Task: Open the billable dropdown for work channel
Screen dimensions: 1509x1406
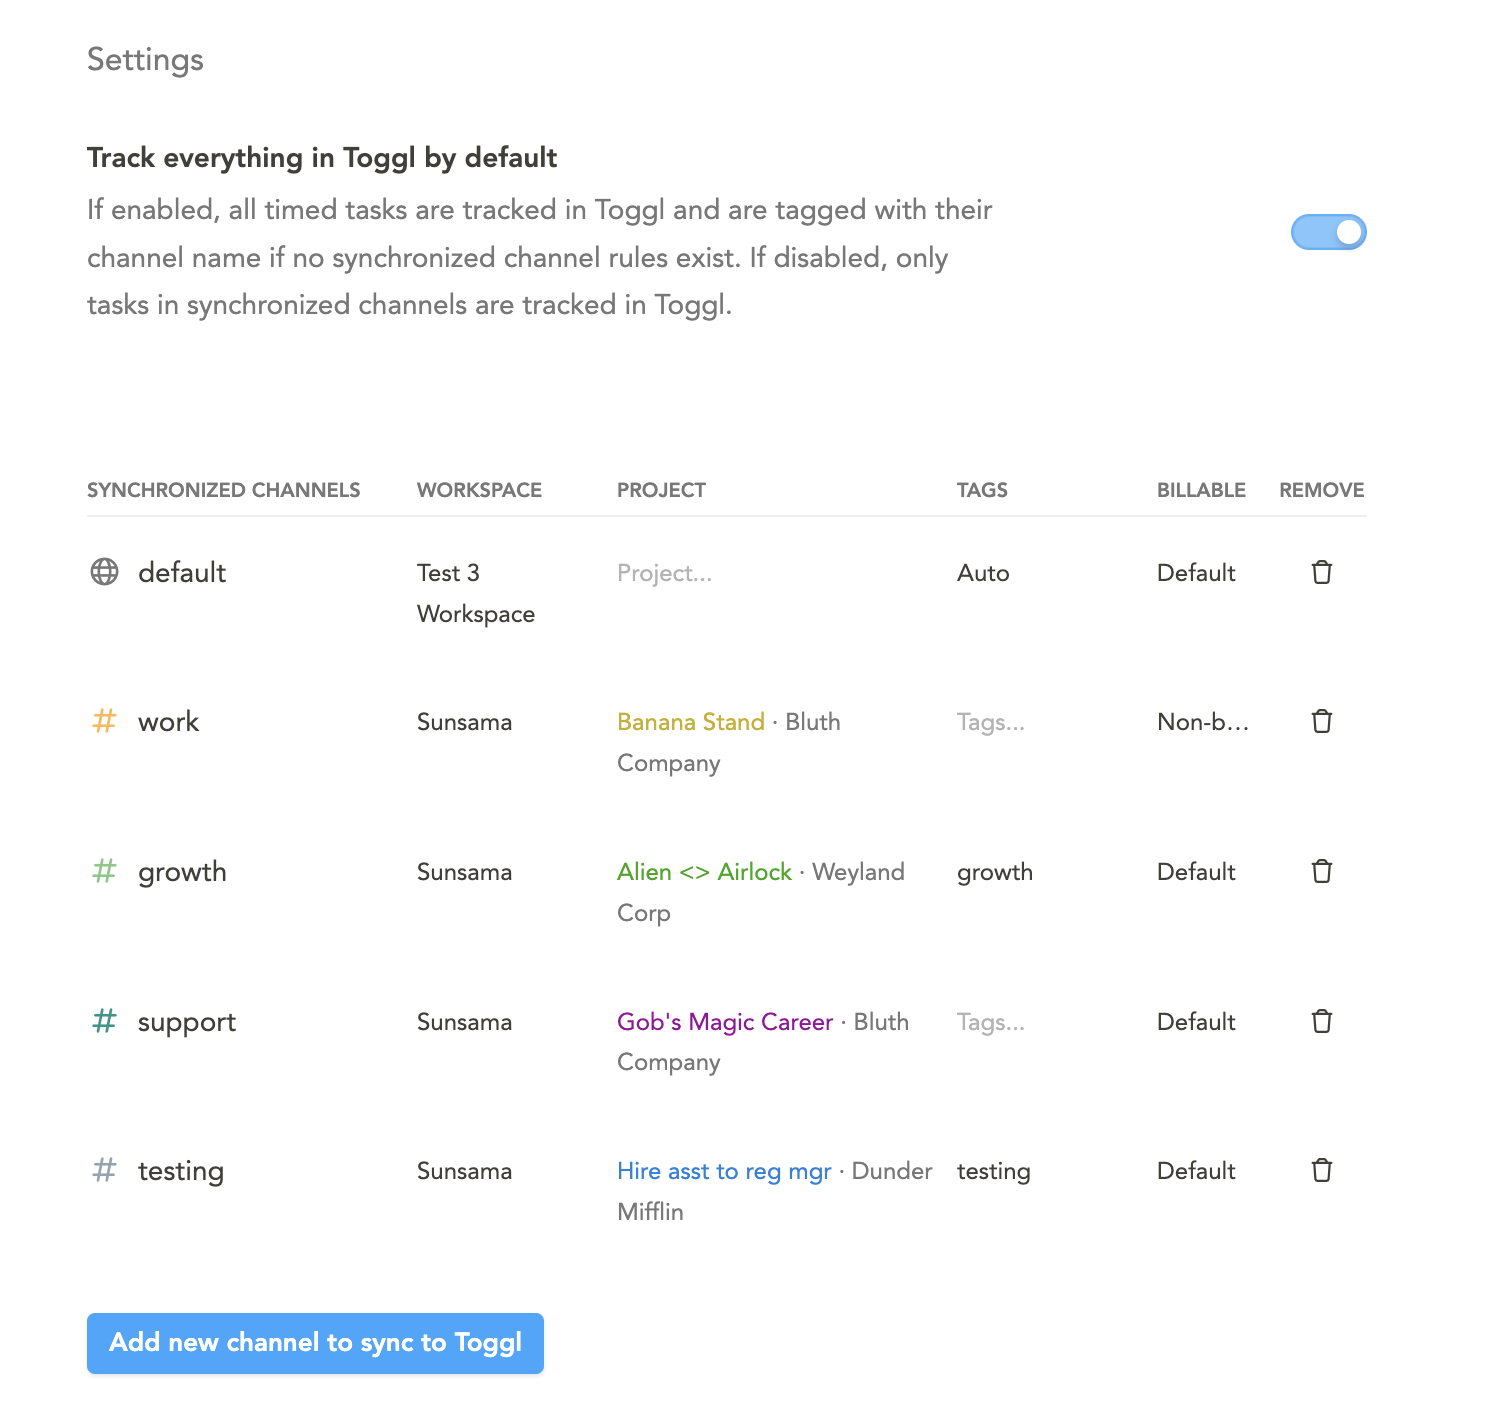Action: tap(1202, 721)
